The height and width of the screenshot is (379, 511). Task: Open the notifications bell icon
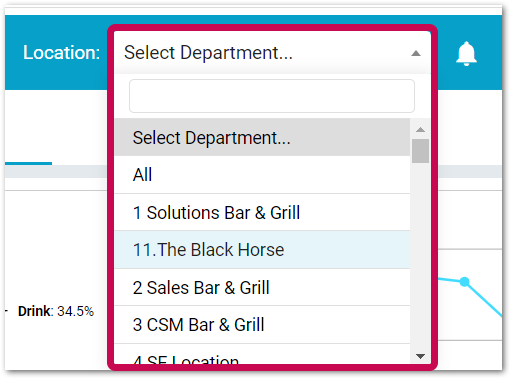[x=466, y=53]
